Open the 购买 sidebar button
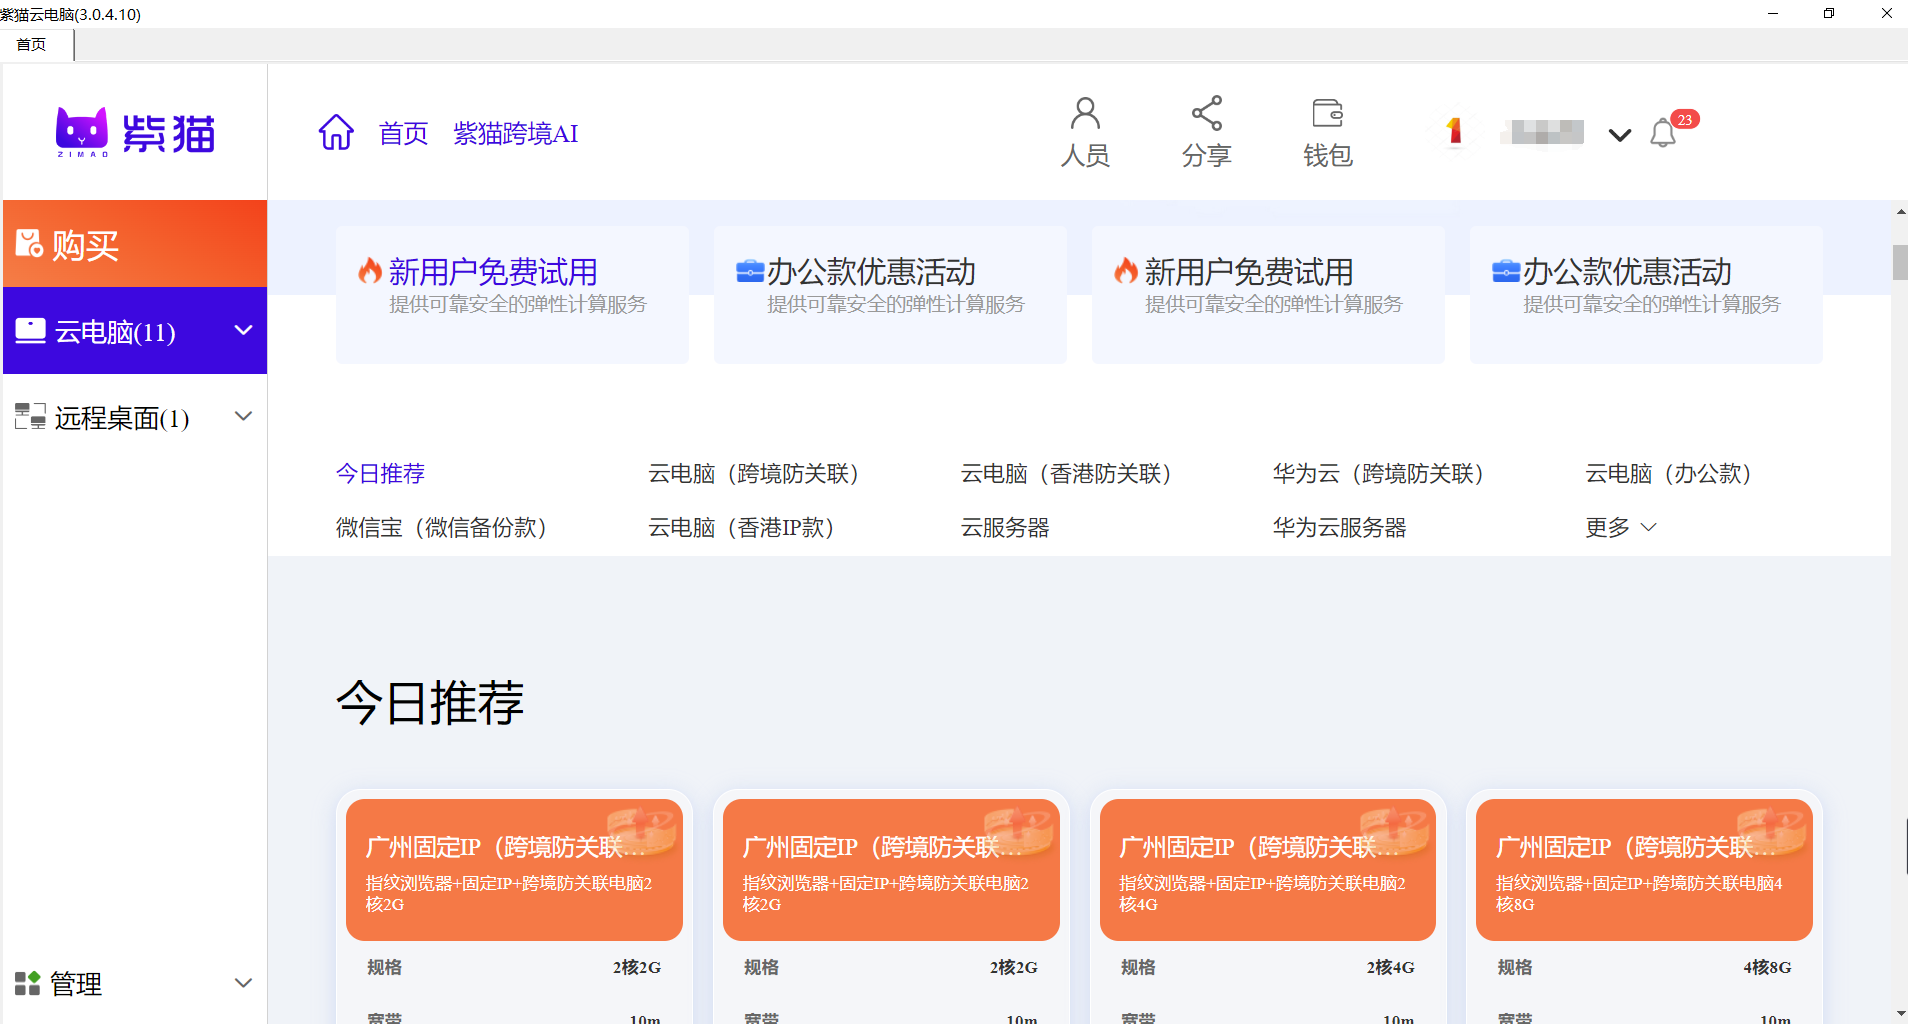Image resolution: width=1908 pixels, height=1024 pixels. coord(135,243)
